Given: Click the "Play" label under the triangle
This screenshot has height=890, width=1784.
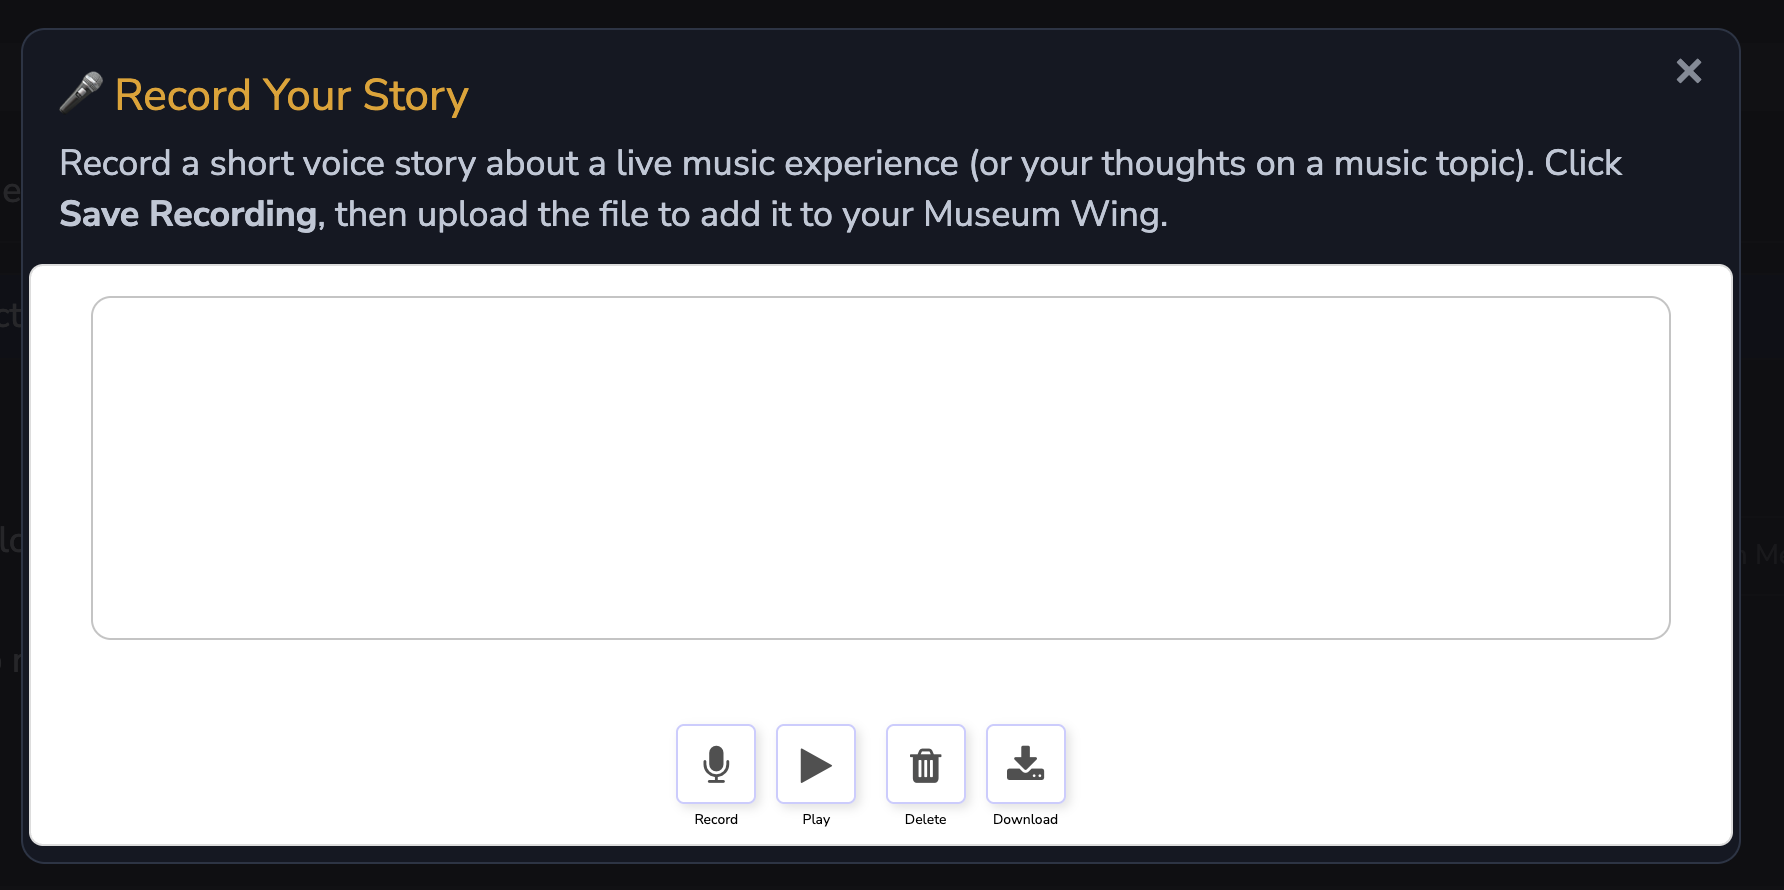Looking at the screenshot, I should (x=816, y=819).
